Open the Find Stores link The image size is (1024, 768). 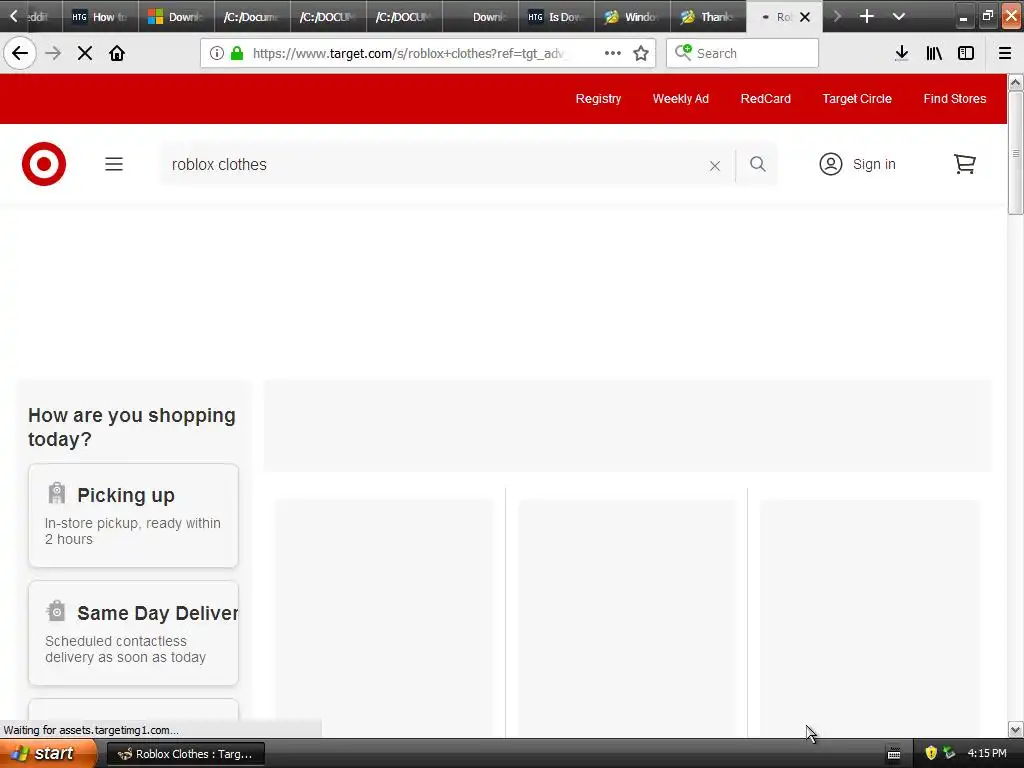click(x=955, y=99)
